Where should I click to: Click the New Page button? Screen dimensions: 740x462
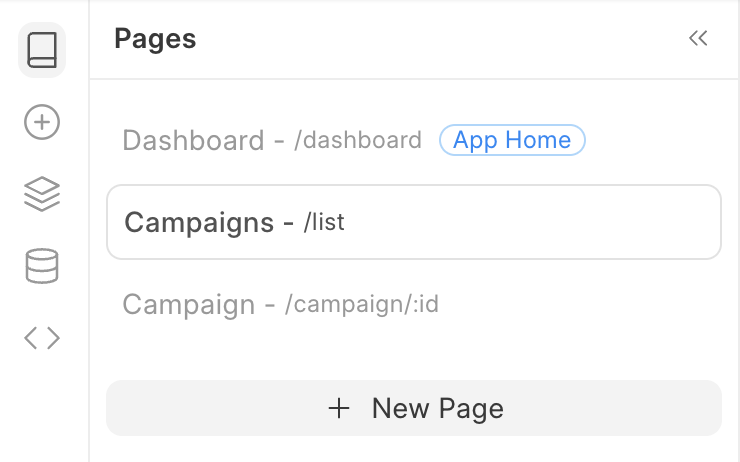click(413, 408)
